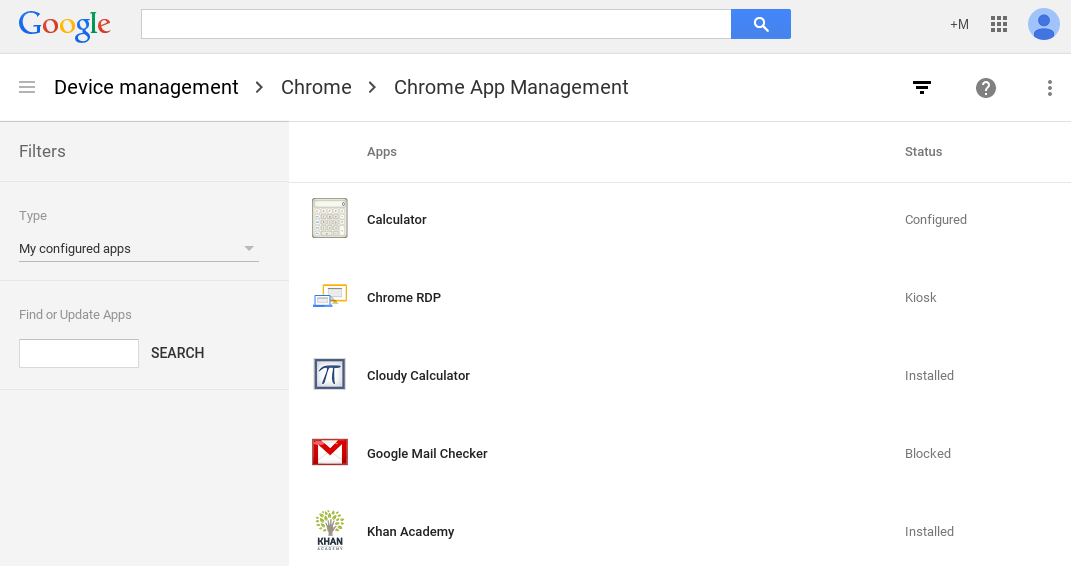
Task: Focus the Google search box
Action: pos(436,24)
